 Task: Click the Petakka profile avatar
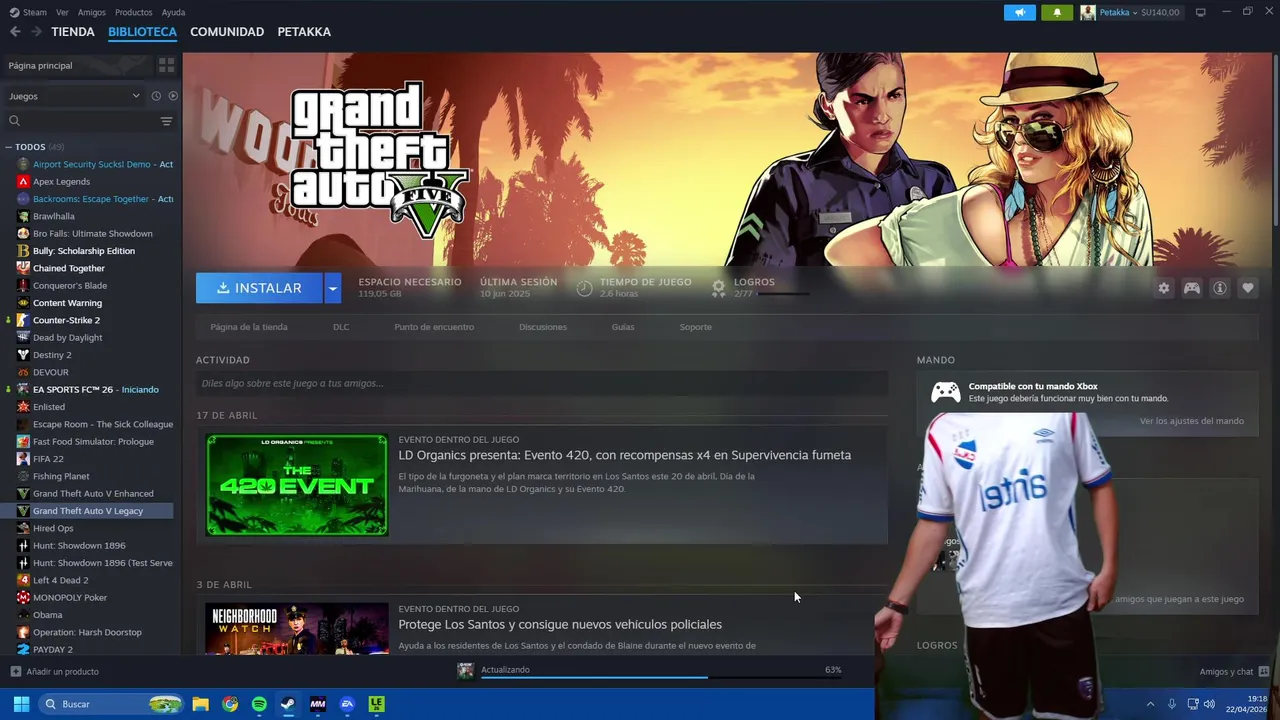(x=1088, y=12)
